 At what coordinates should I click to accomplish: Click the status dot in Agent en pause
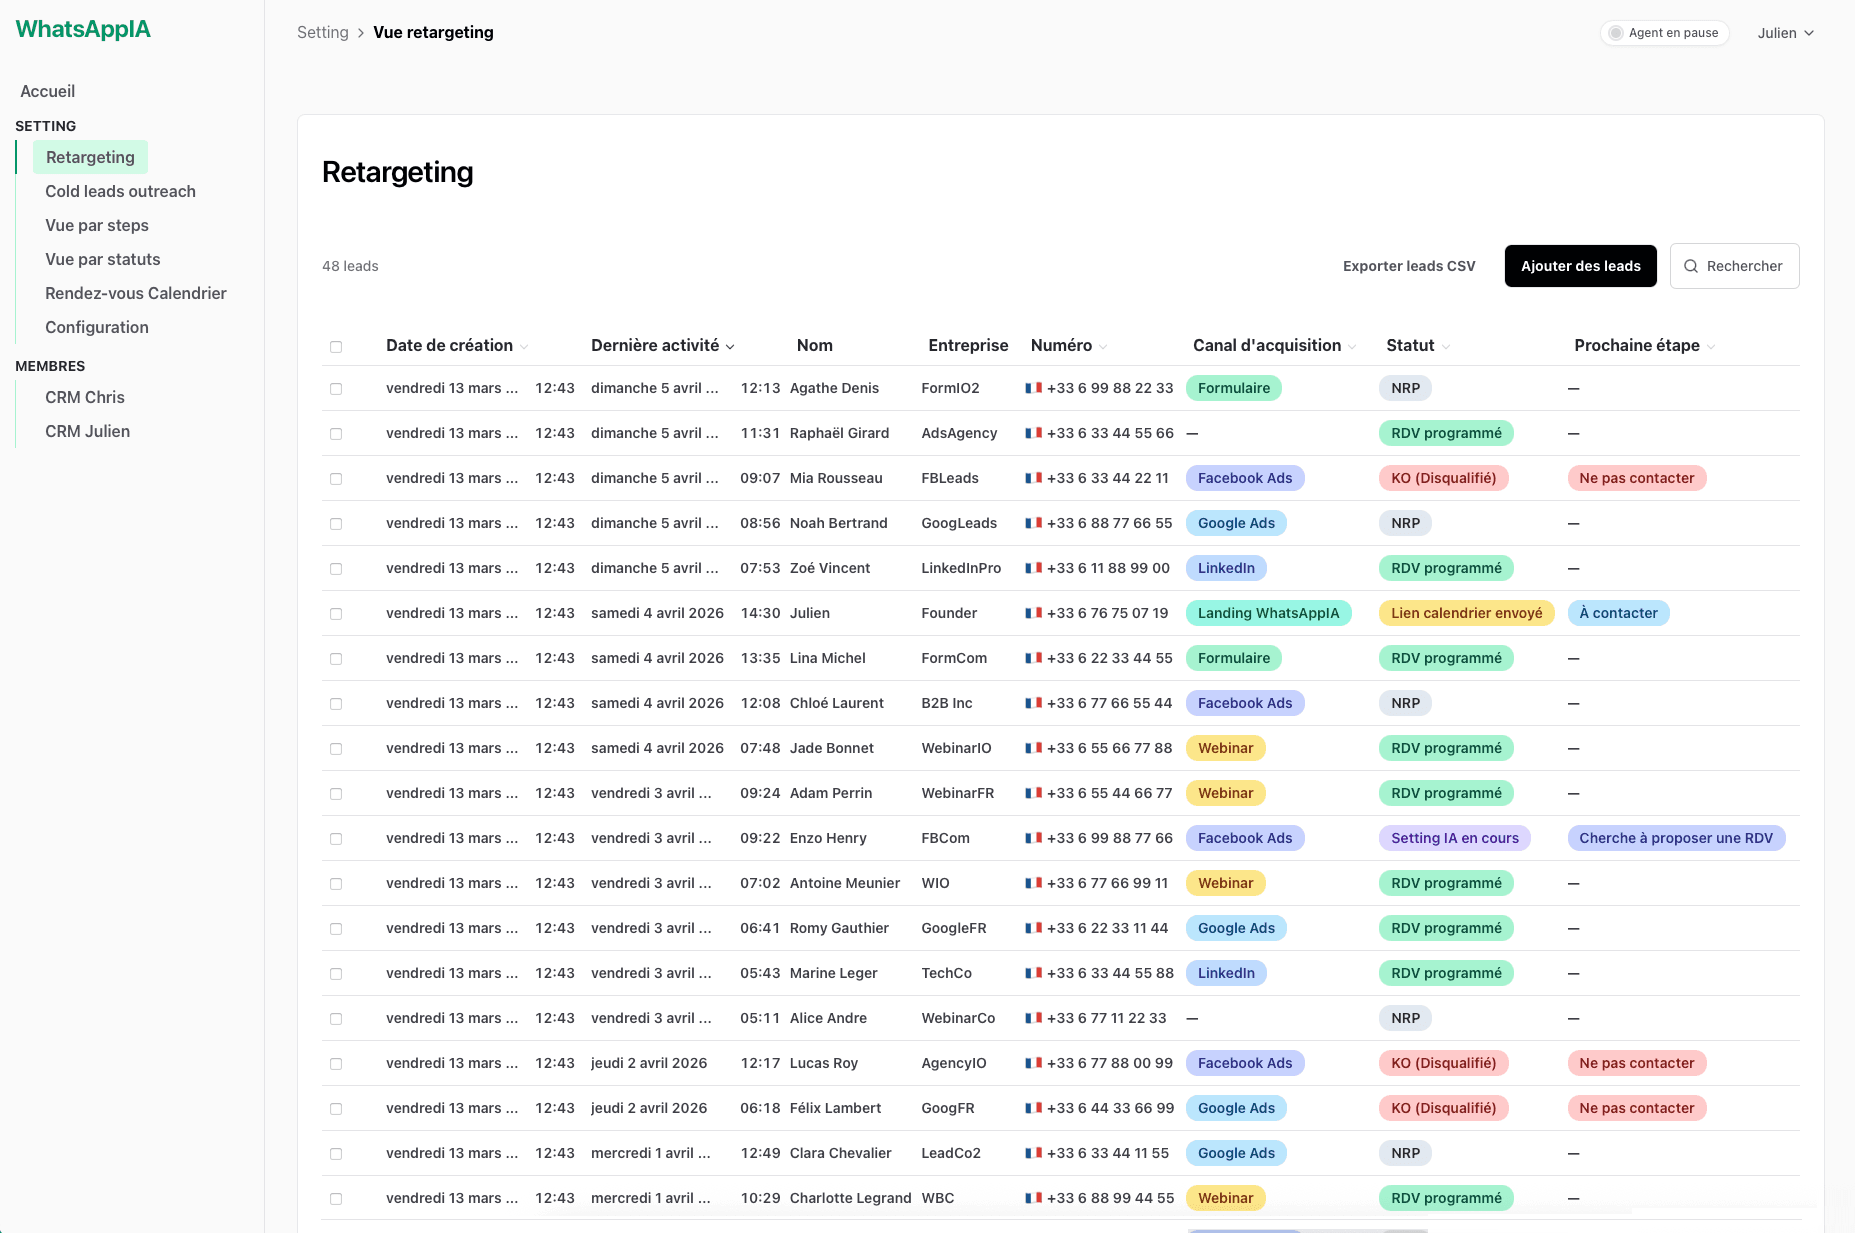click(x=1616, y=32)
